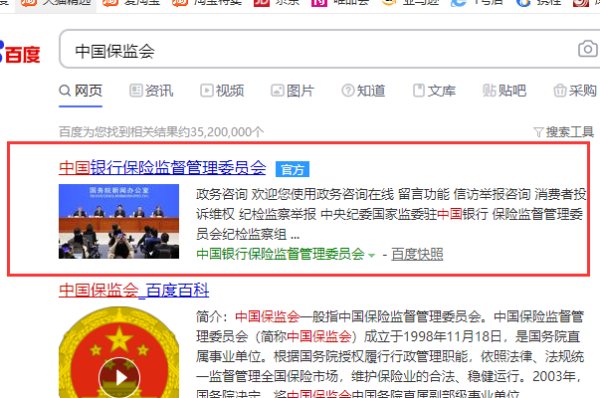Switch to the 资讯 tab
The width and height of the screenshot is (600, 398).
click(151, 91)
